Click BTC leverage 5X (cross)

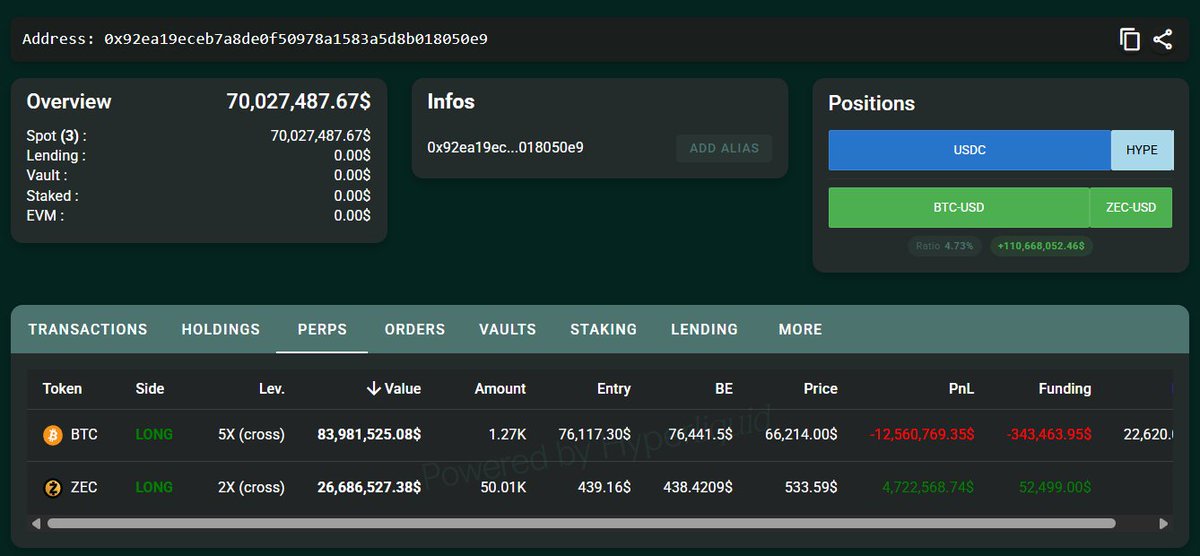(251, 435)
